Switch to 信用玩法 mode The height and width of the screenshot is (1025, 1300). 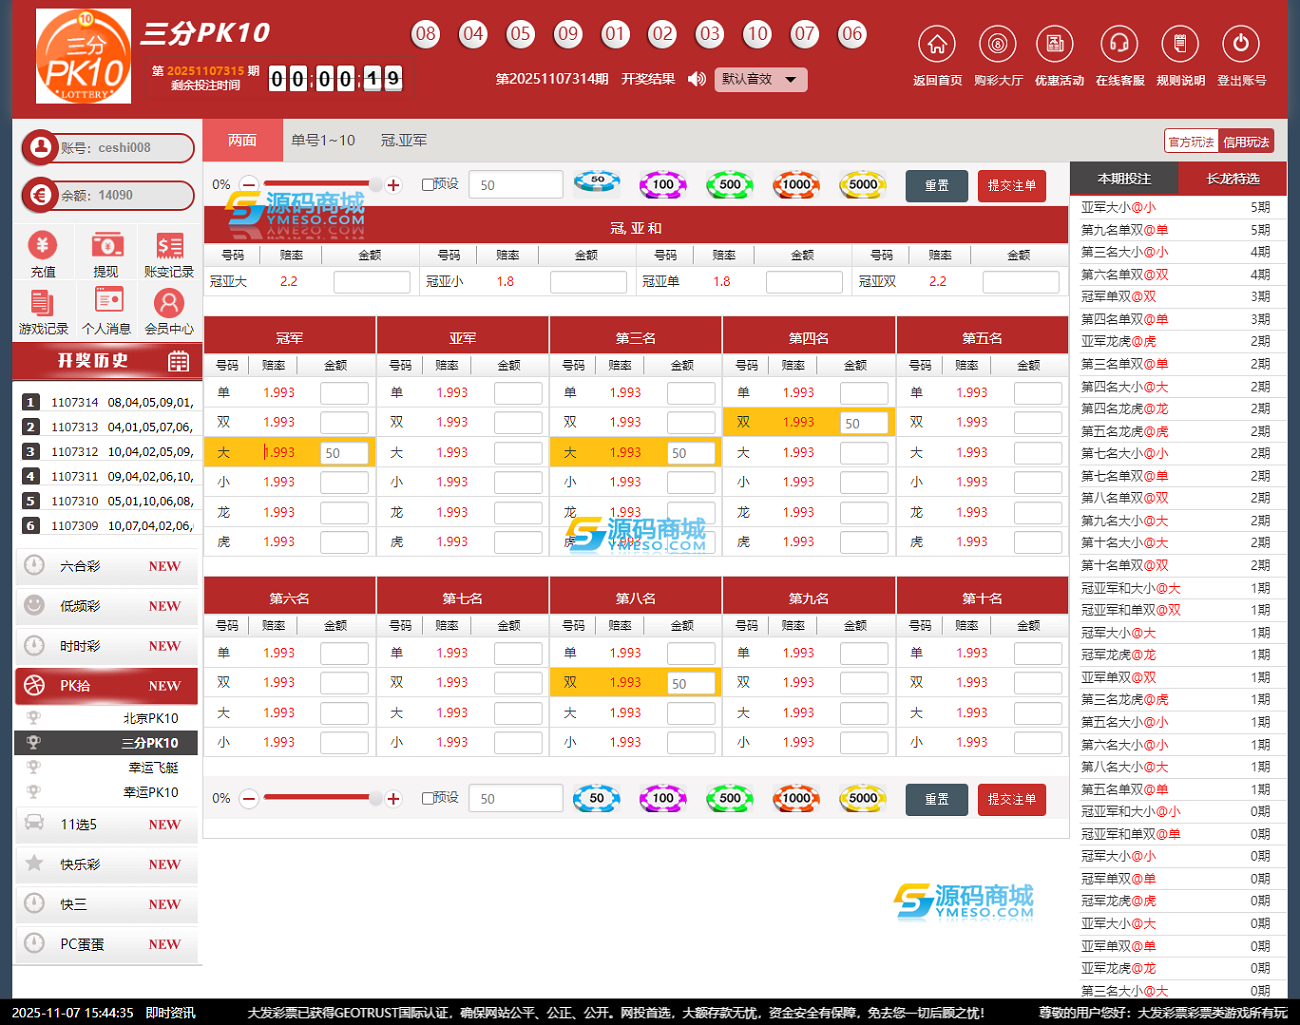click(1246, 142)
